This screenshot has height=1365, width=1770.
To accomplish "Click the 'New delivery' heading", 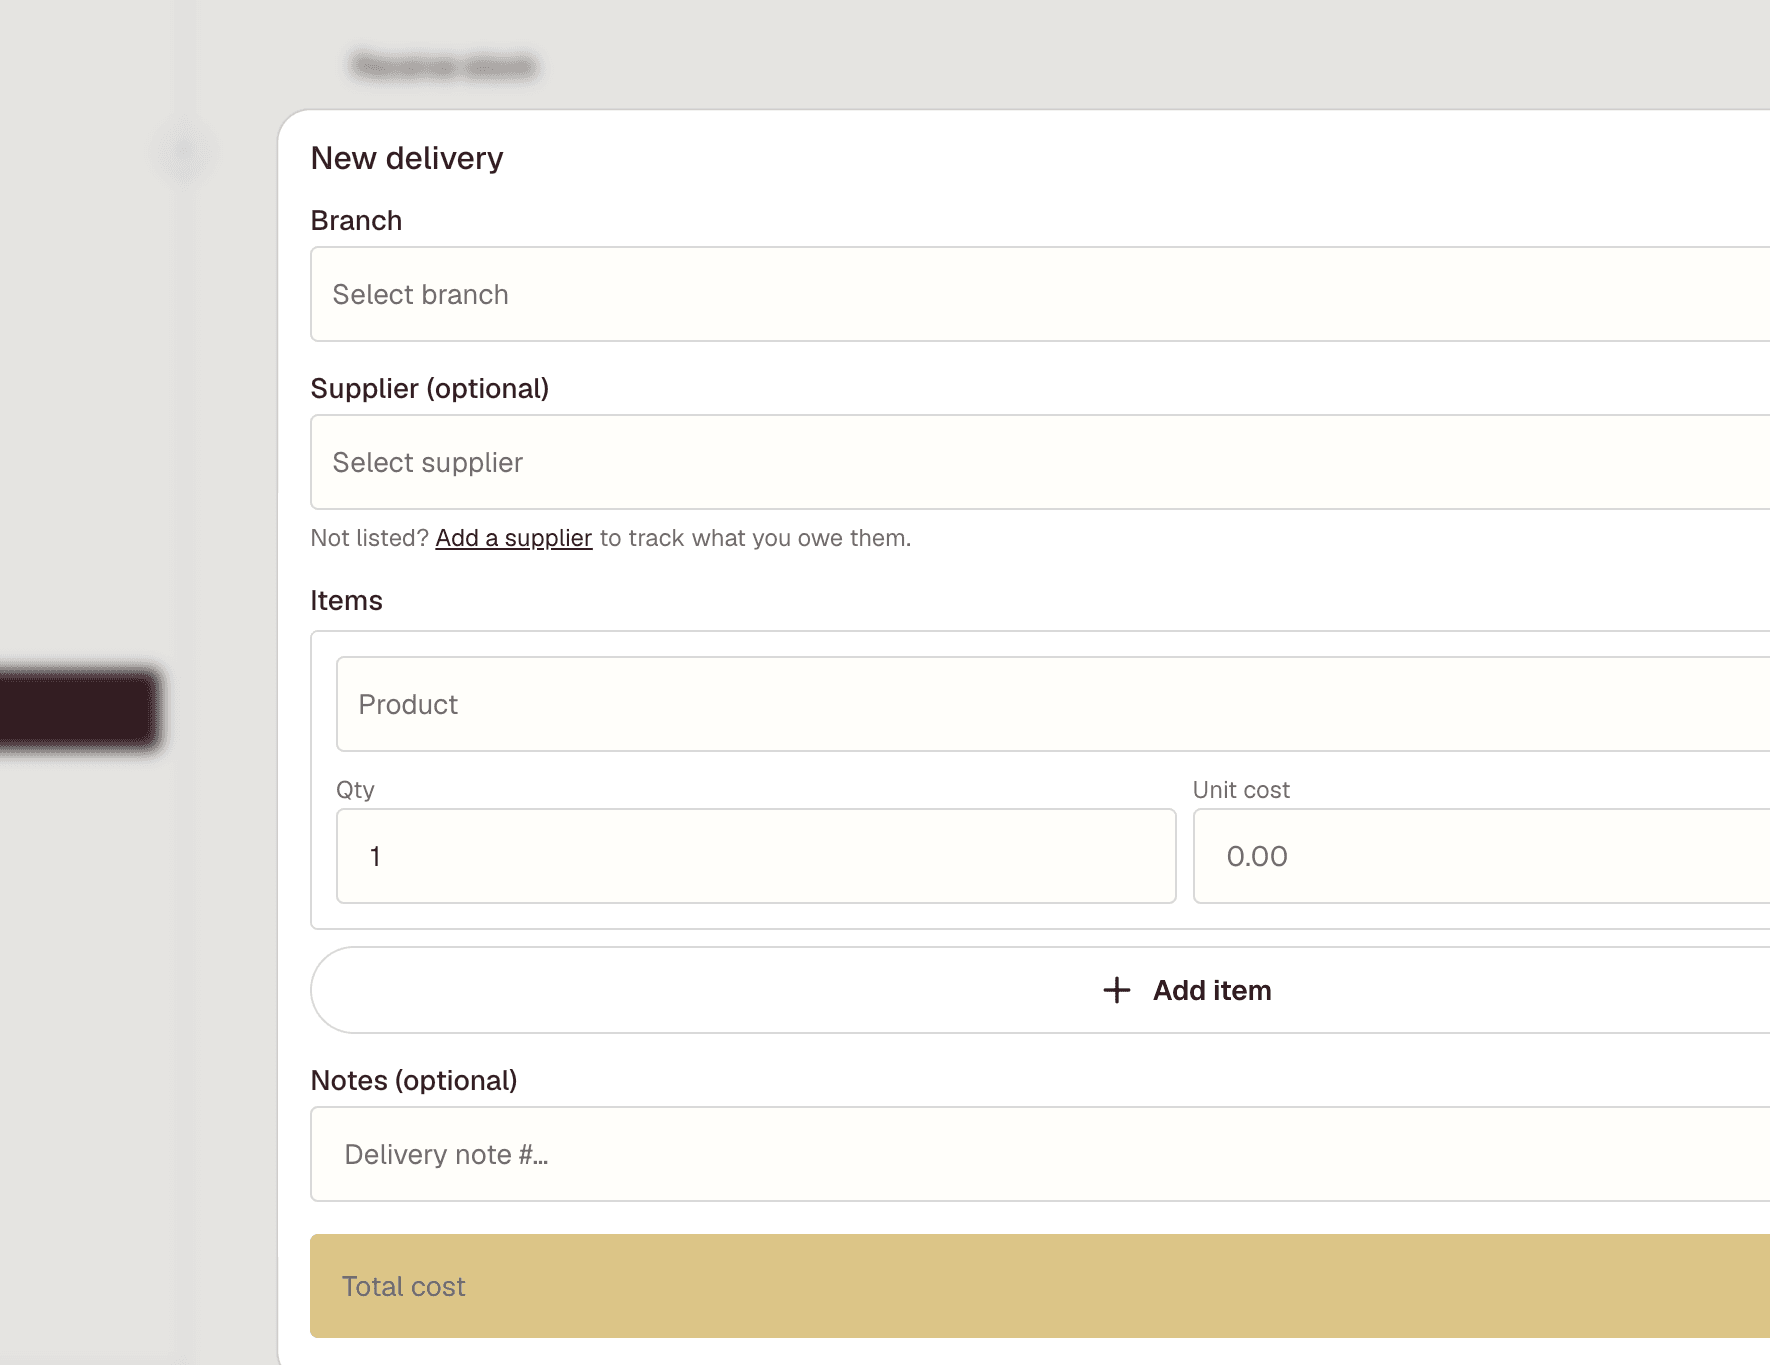I will pos(407,158).
